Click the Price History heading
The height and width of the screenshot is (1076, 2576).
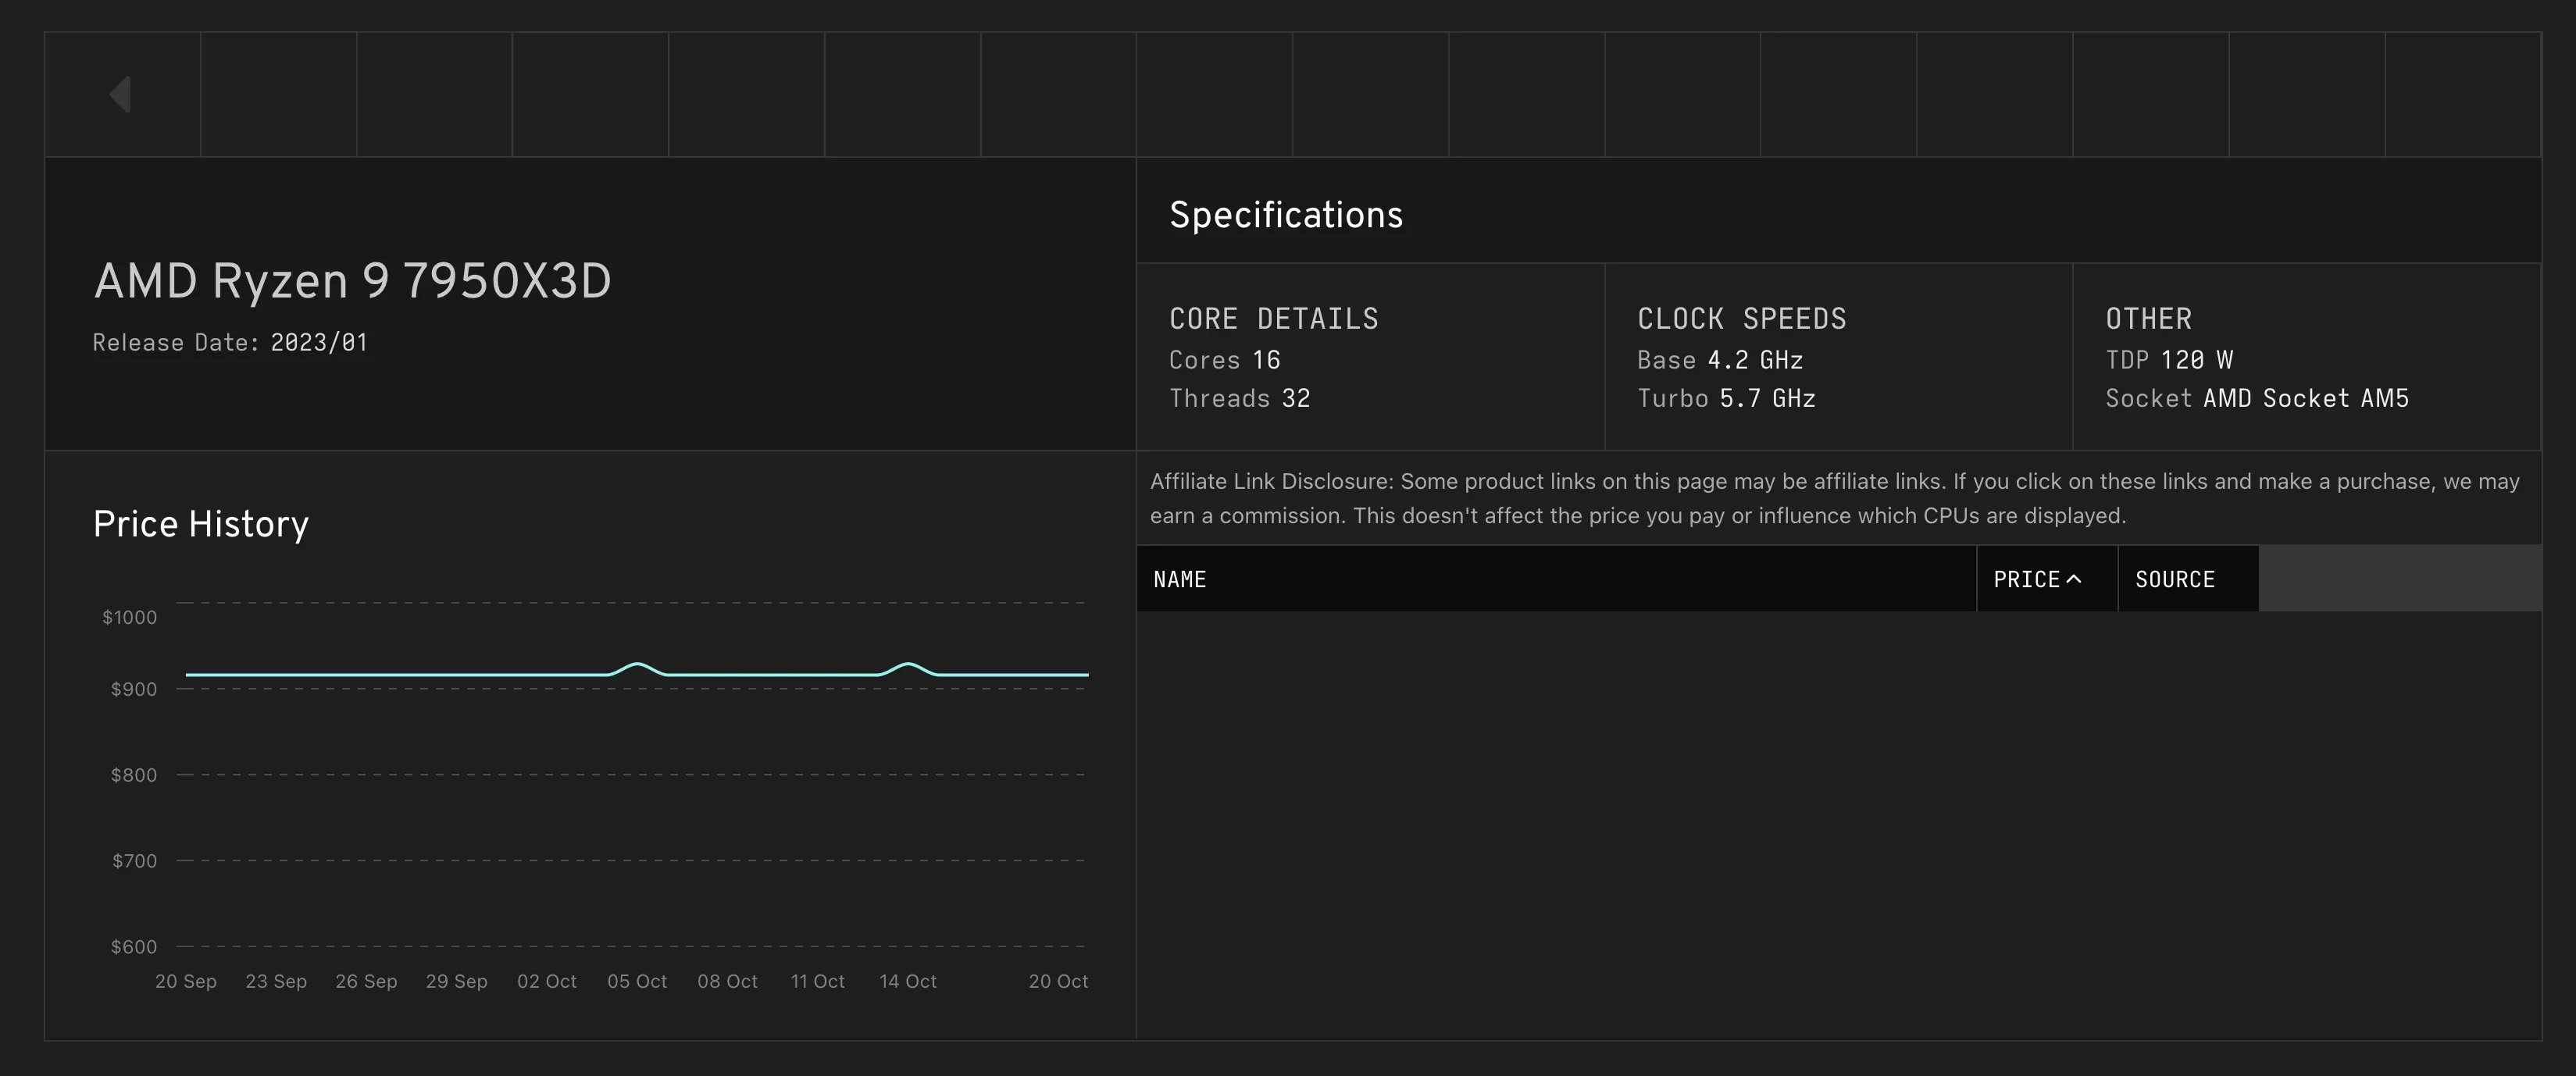point(200,524)
